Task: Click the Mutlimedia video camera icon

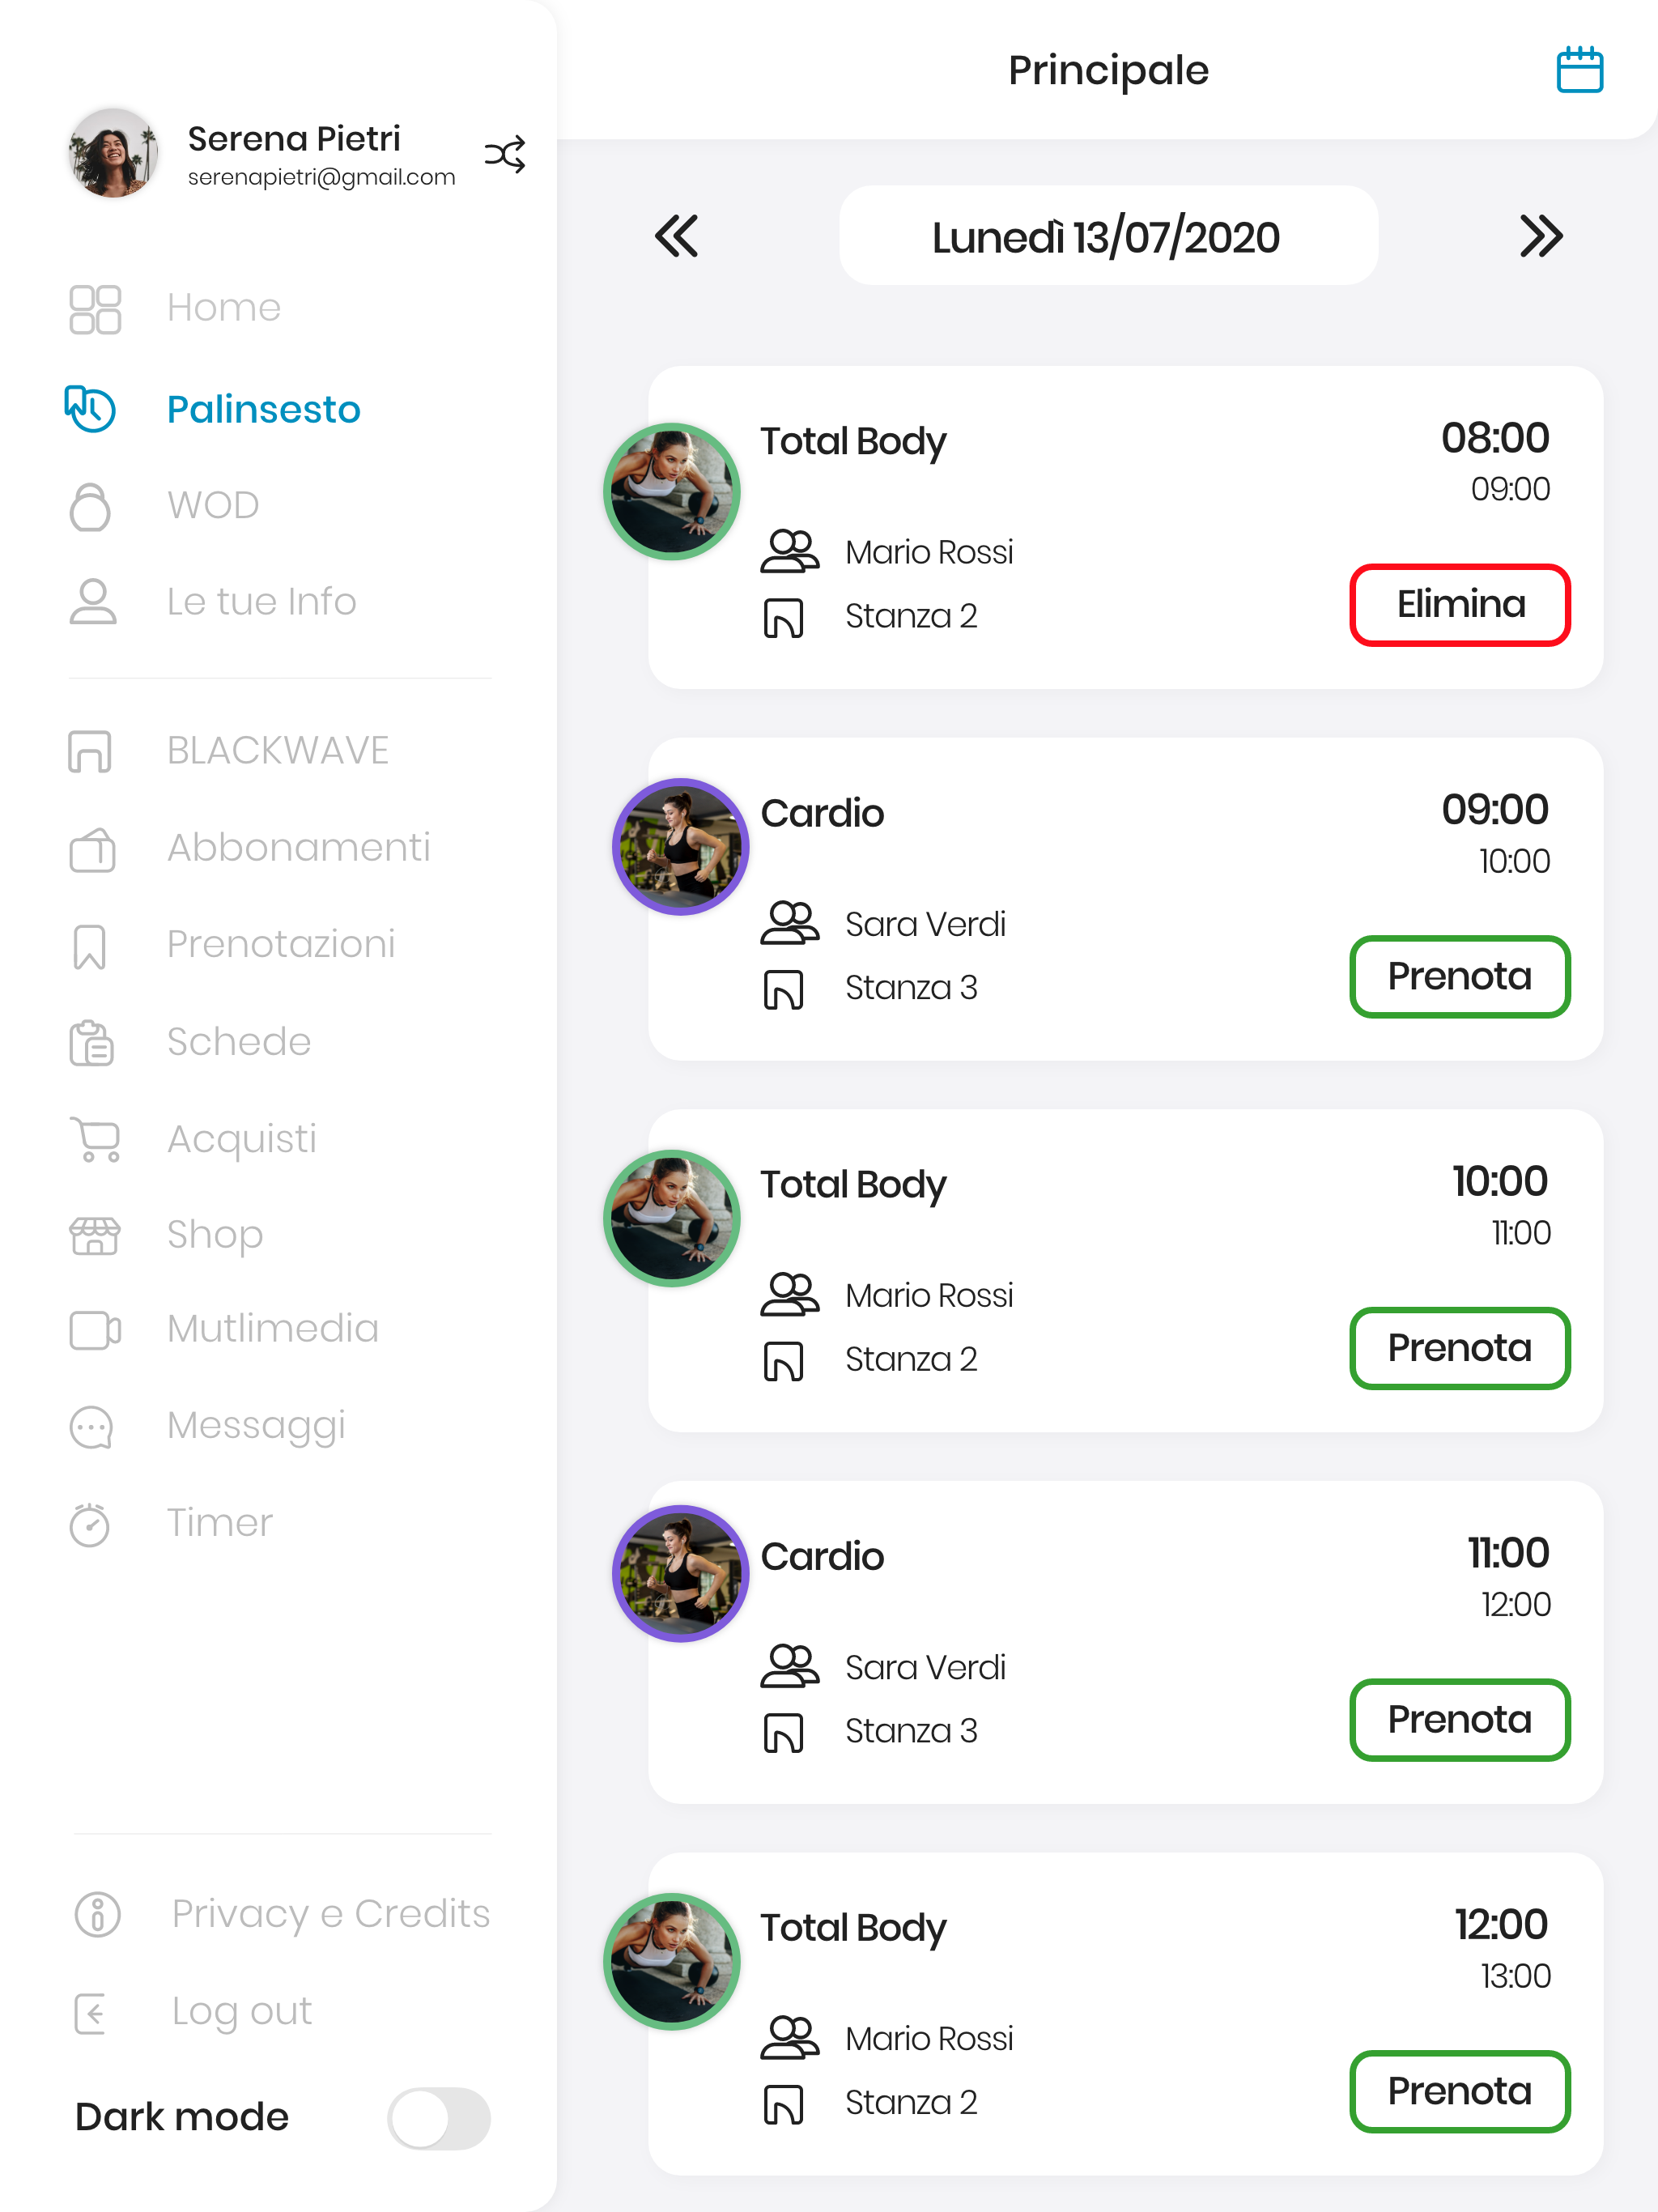Action: point(95,1330)
